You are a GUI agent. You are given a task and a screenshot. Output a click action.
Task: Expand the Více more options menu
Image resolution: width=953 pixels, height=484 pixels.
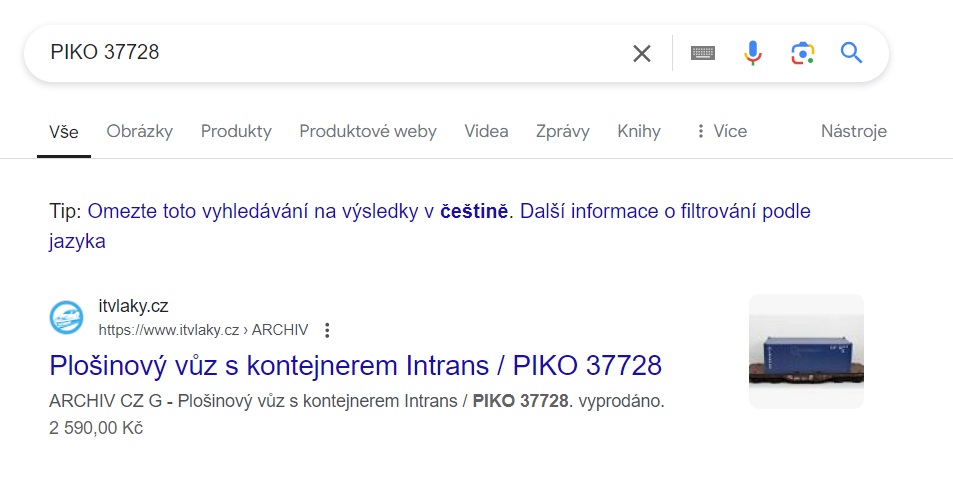tap(721, 131)
